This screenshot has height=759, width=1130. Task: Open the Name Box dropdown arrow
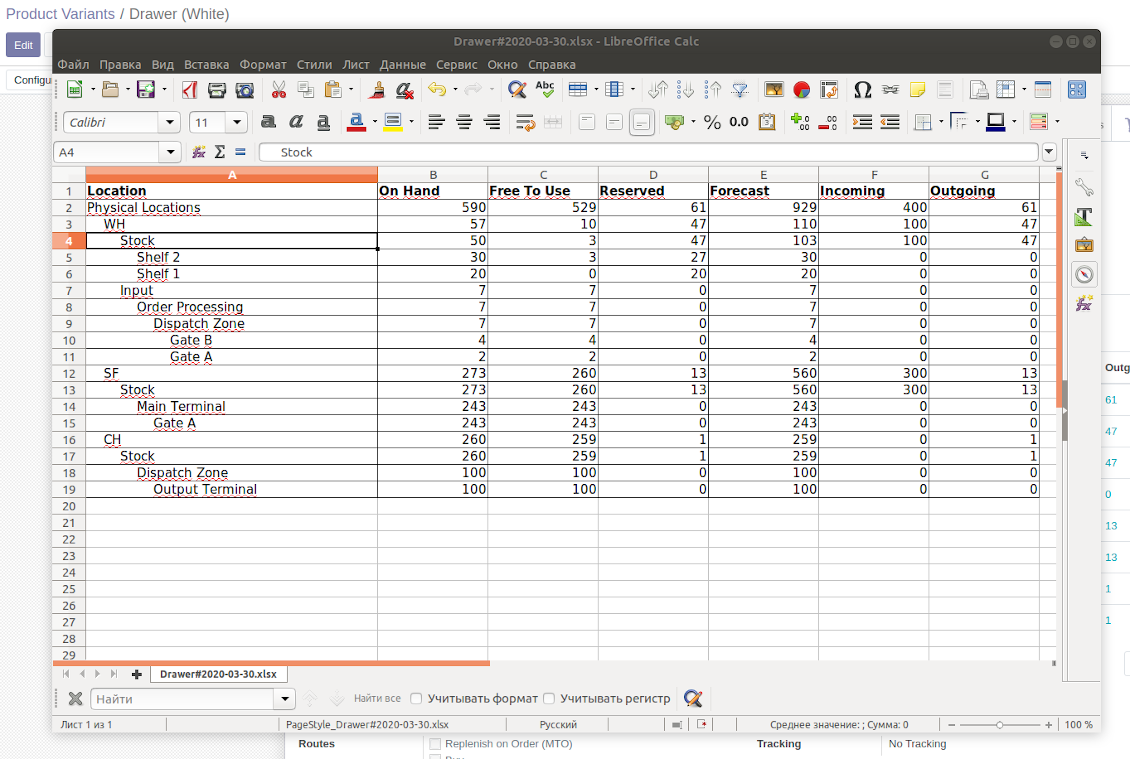170,152
